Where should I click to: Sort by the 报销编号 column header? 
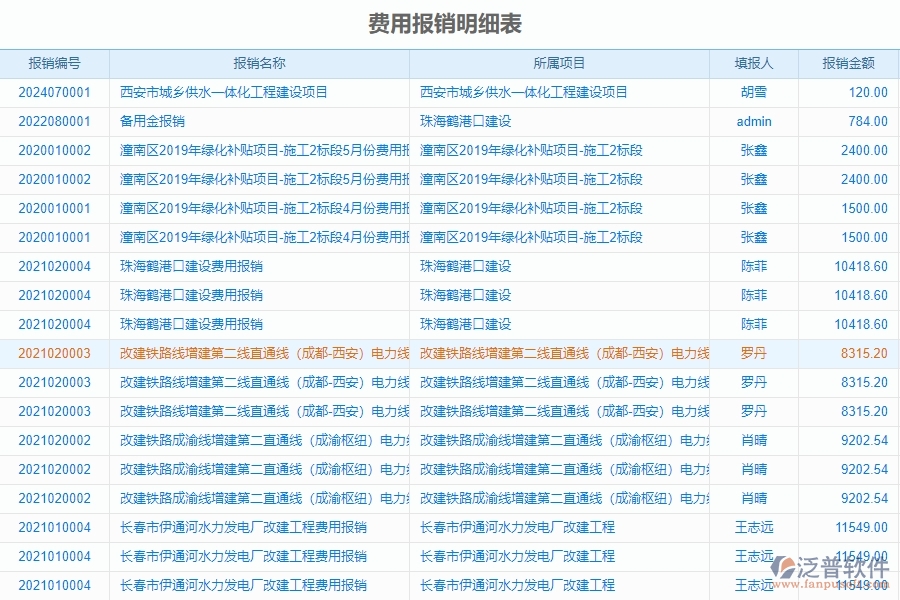pos(55,62)
